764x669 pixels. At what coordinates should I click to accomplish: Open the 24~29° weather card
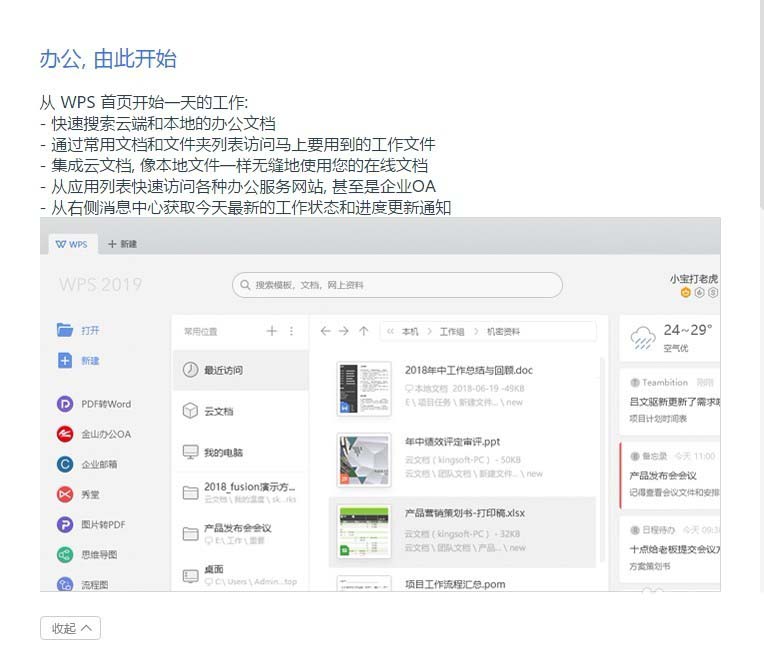[x=669, y=338]
